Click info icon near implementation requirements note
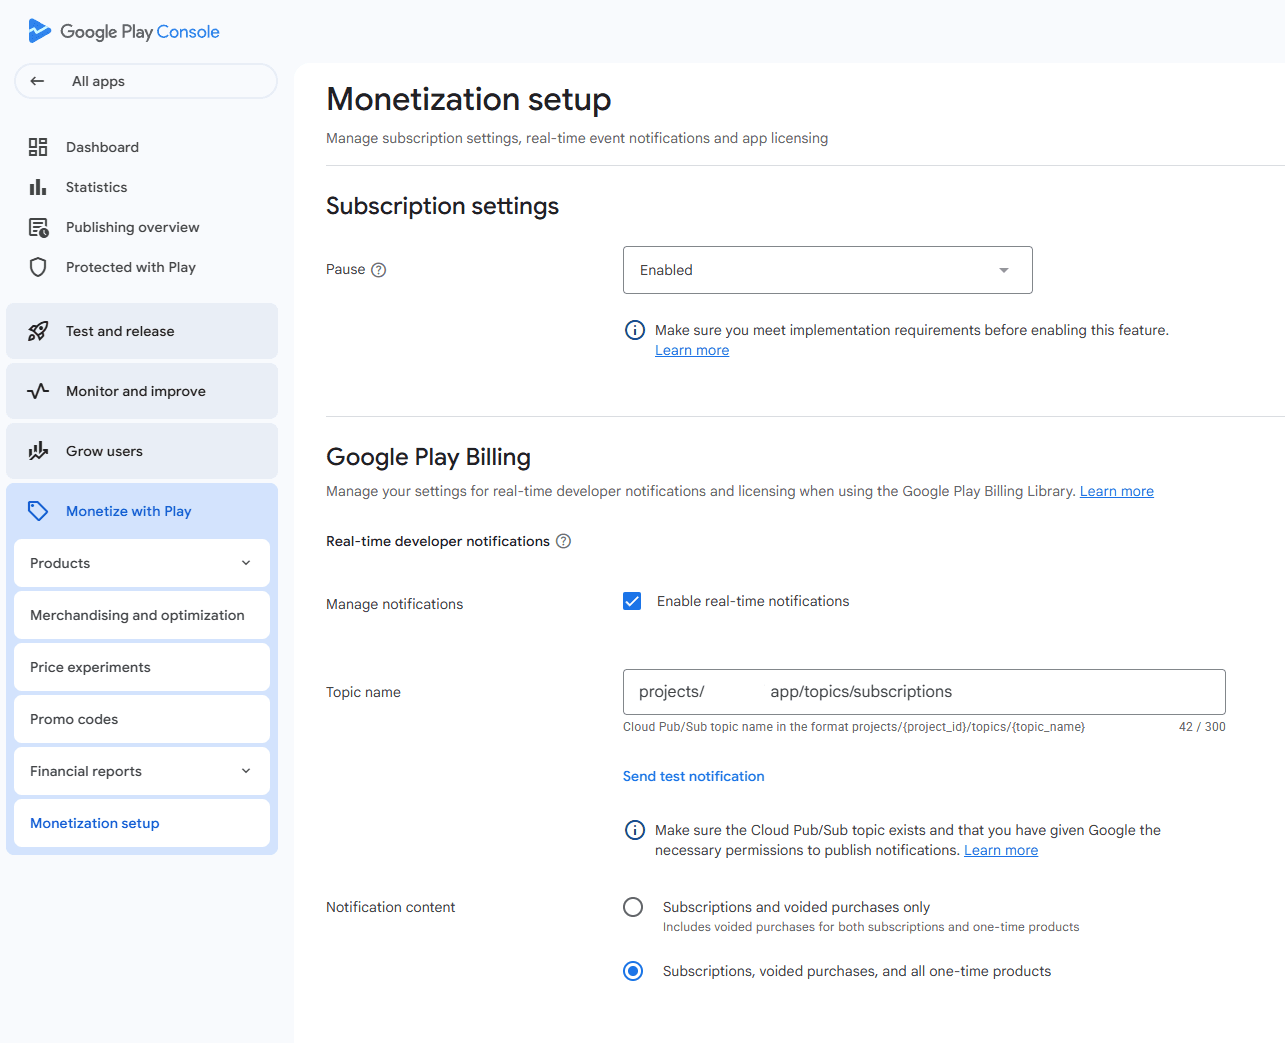 click(x=635, y=330)
